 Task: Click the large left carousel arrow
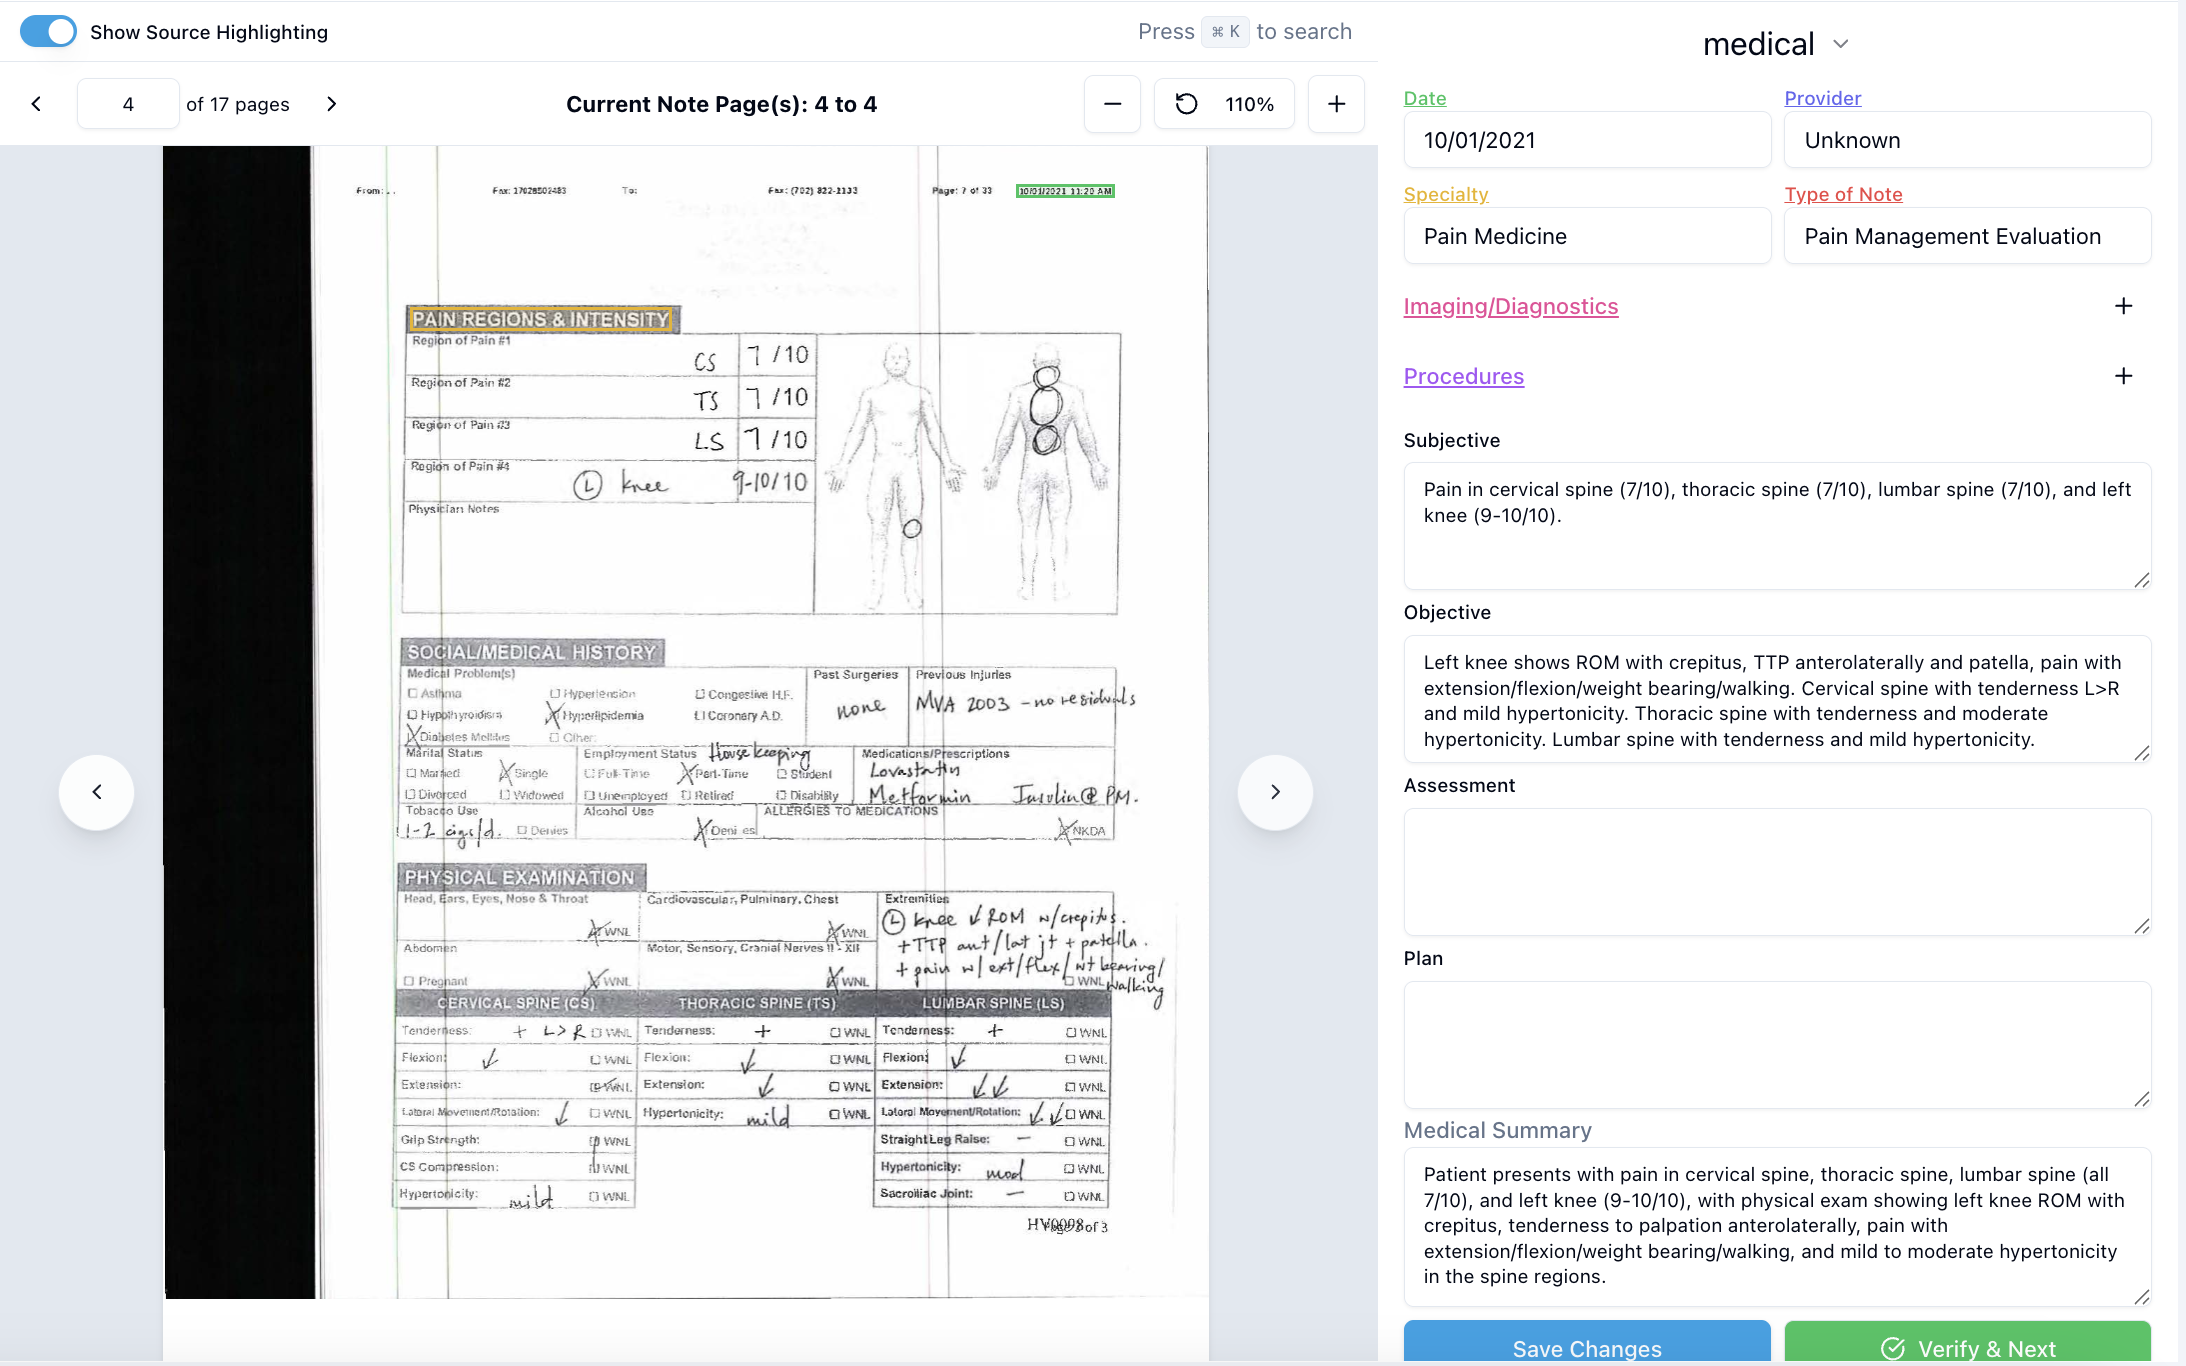(97, 792)
